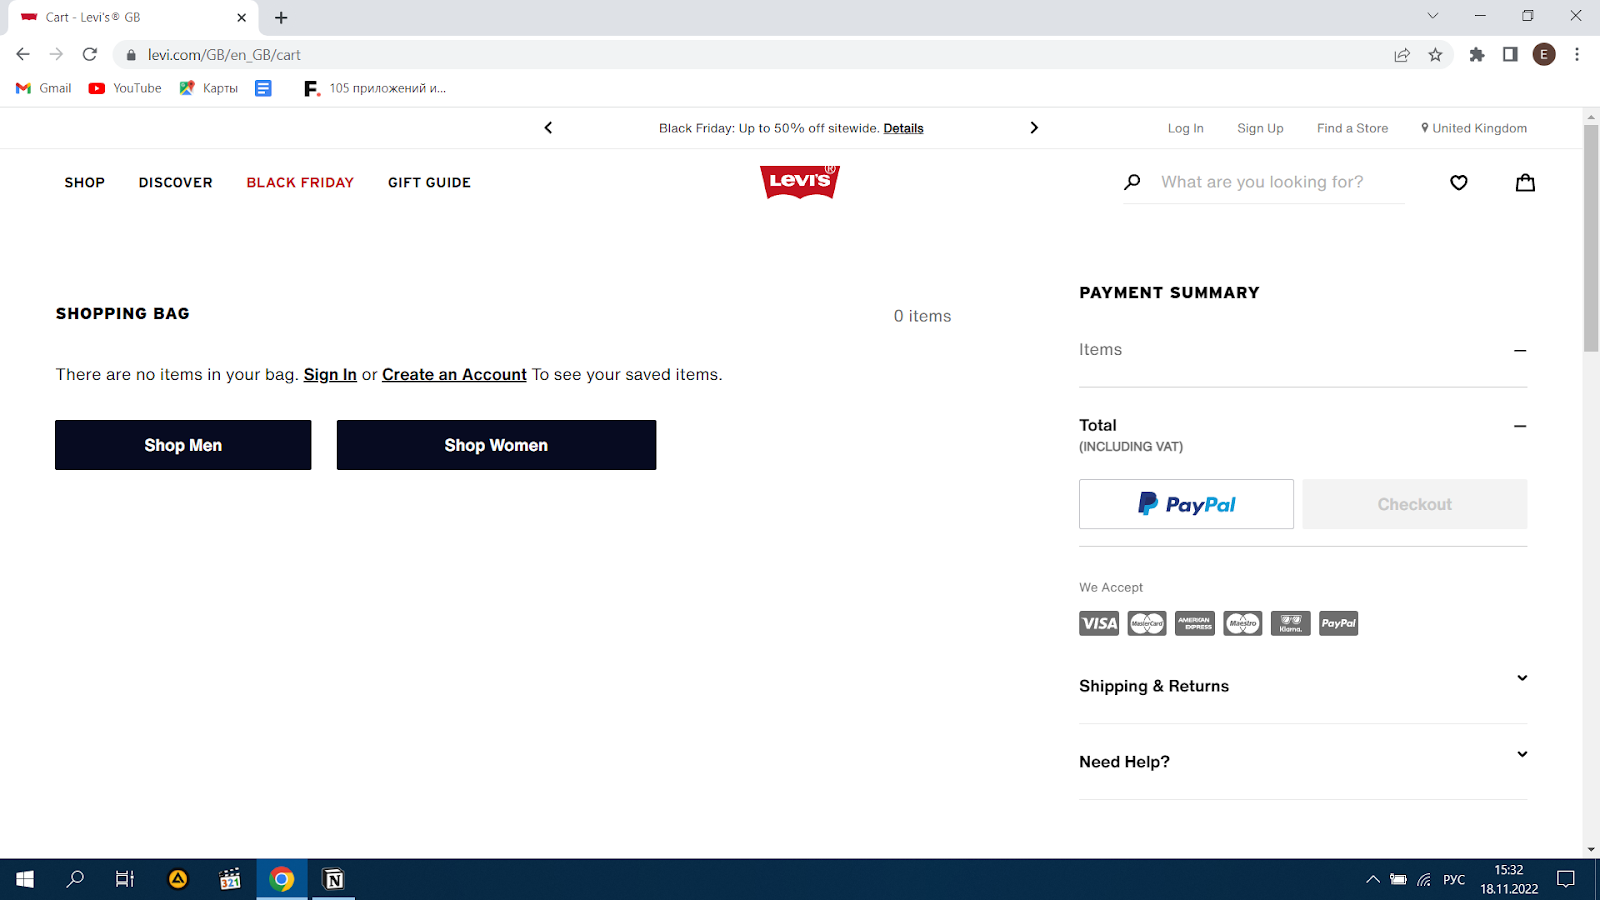Bookmark this page with star icon
Image resolution: width=1600 pixels, height=900 pixels.
pyautogui.click(x=1436, y=55)
